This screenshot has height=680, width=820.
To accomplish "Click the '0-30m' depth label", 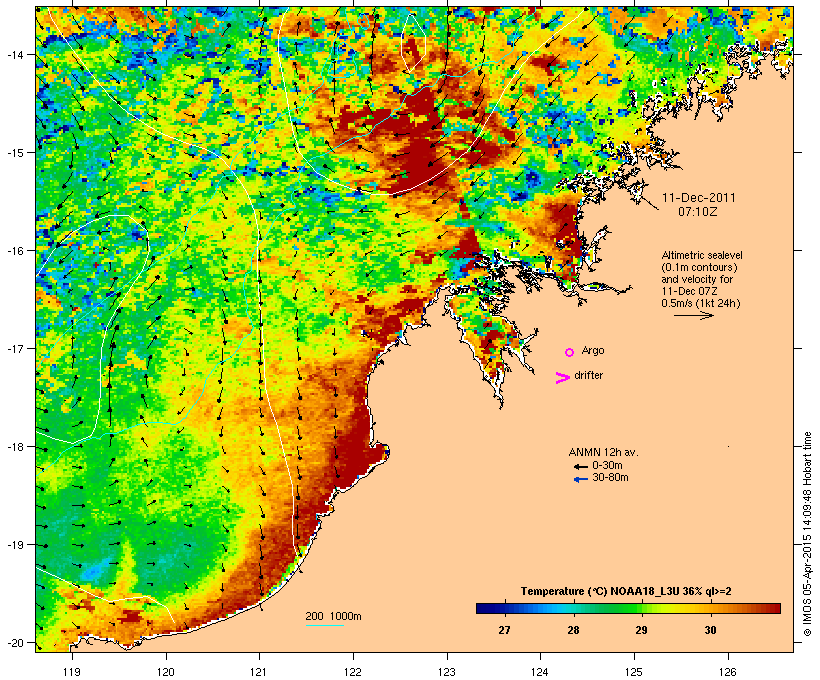I will 607,466.
